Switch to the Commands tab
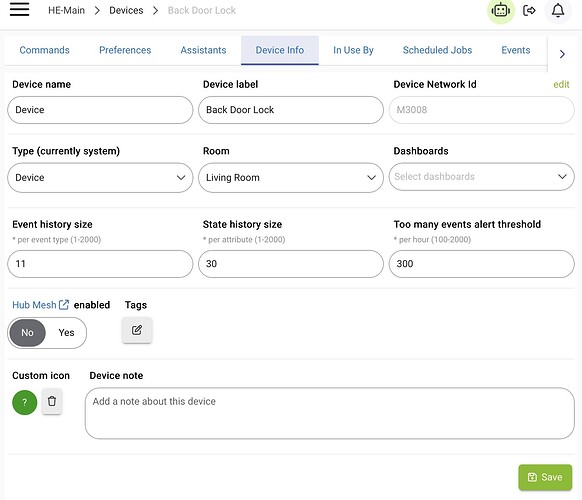Viewport: 582px width, 500px height. click(x=45, y=50)
